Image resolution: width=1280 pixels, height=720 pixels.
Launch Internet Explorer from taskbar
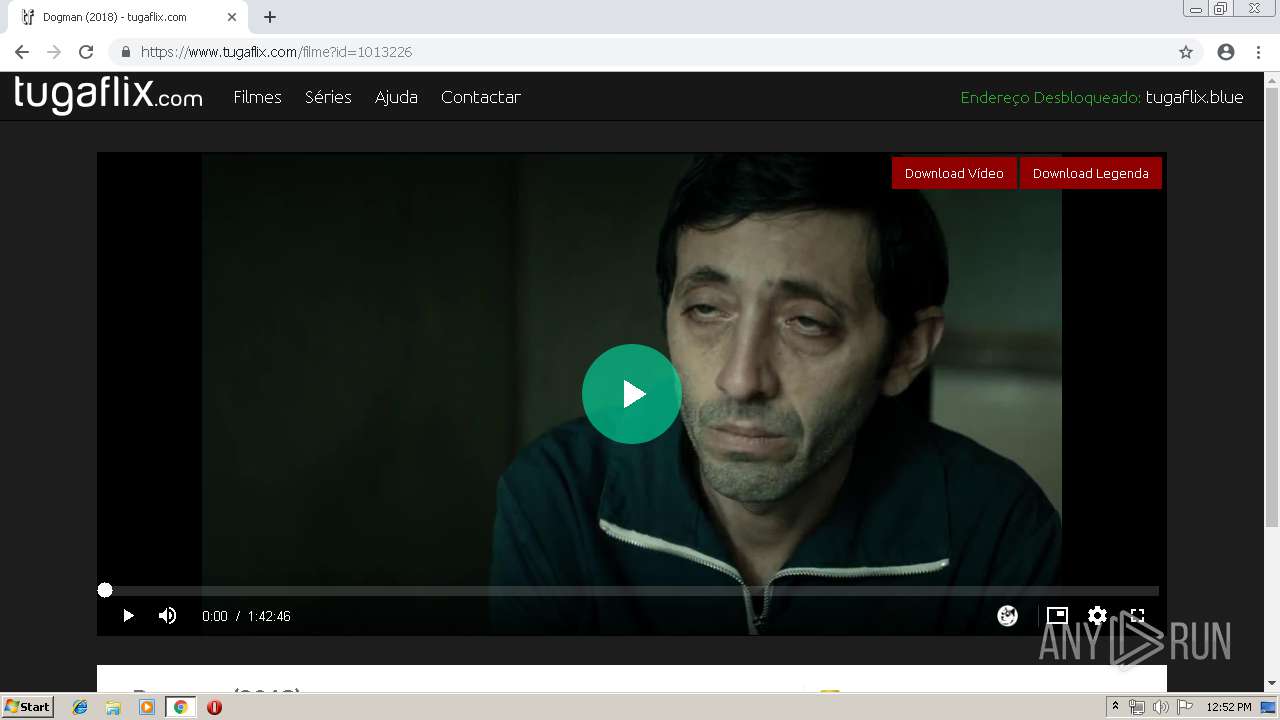pos(80,707)
